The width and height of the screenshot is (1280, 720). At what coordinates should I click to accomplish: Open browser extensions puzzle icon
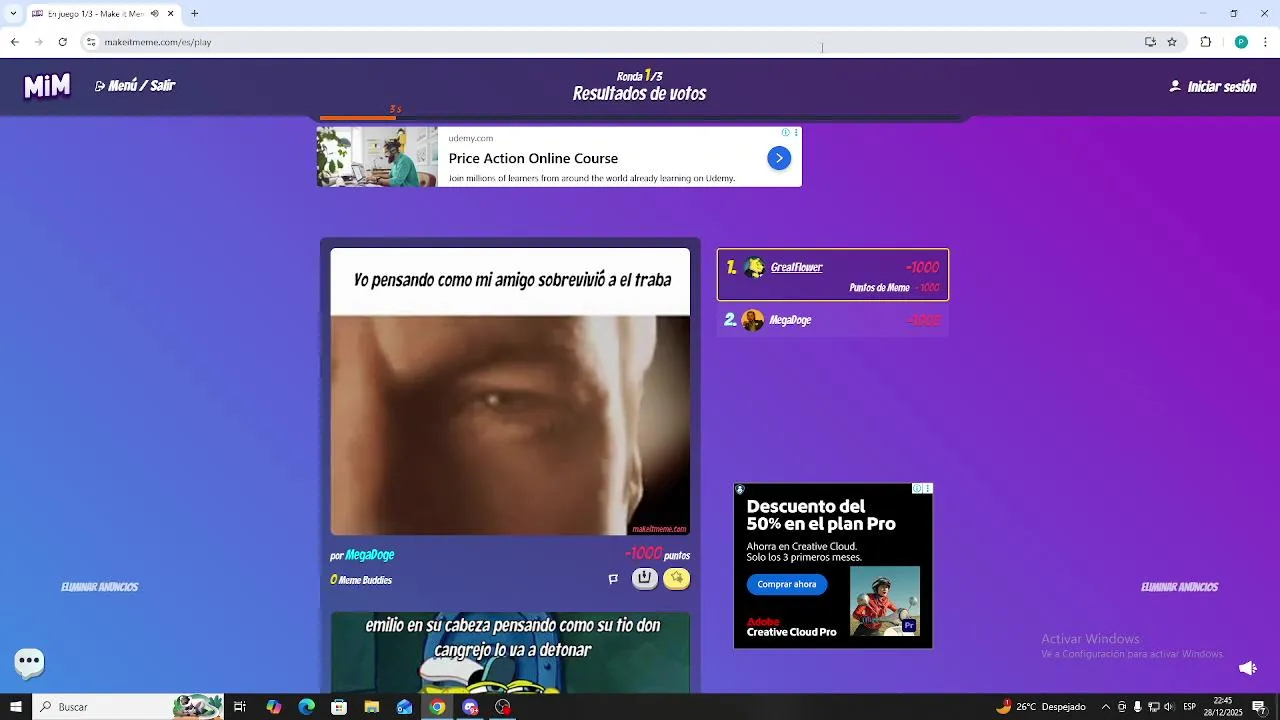[1206, 42]
